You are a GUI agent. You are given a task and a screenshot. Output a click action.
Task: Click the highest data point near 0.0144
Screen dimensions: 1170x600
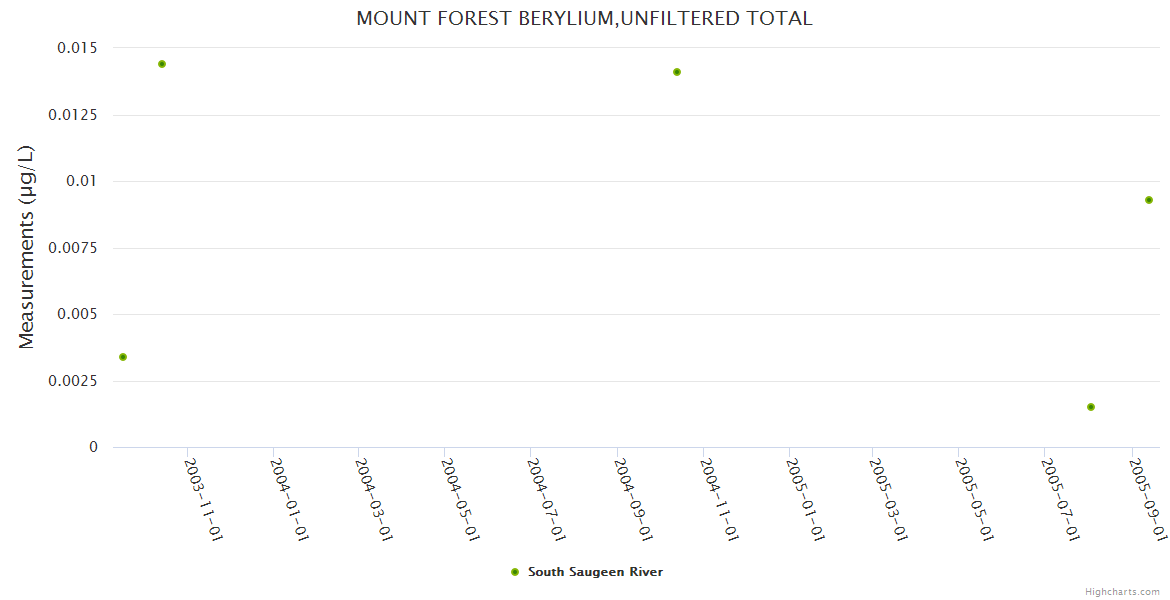(162, 64)
